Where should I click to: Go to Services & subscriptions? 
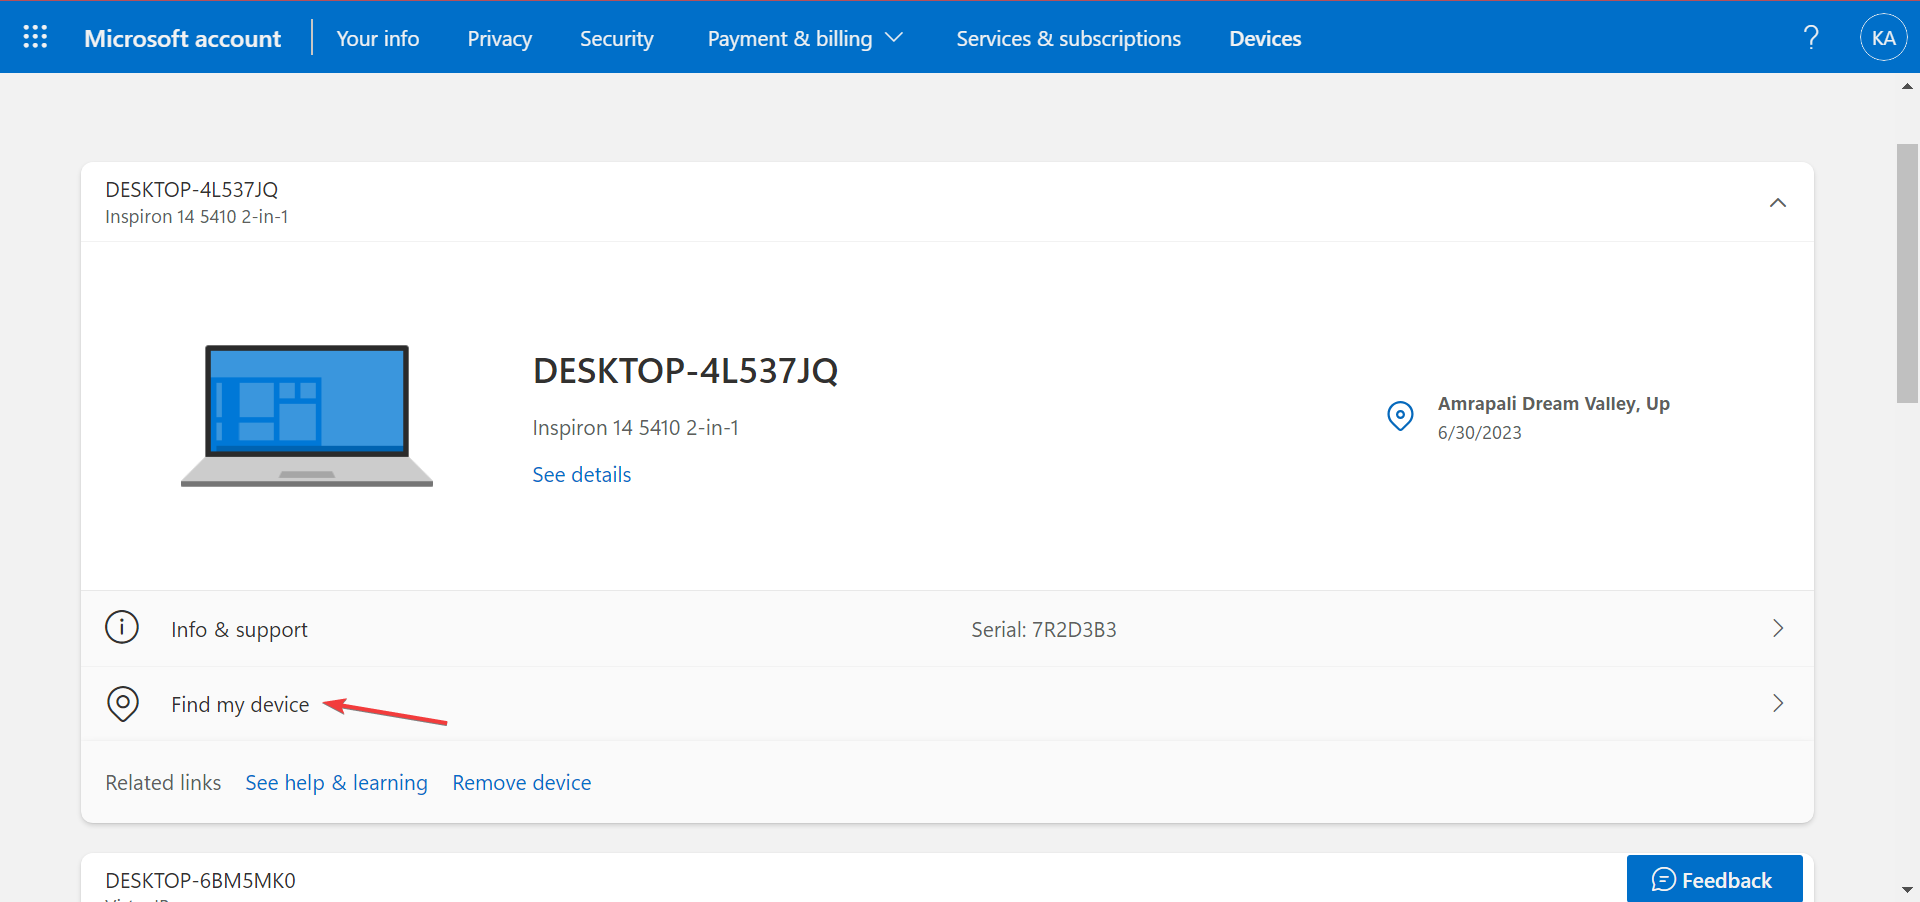[1068, 38]
